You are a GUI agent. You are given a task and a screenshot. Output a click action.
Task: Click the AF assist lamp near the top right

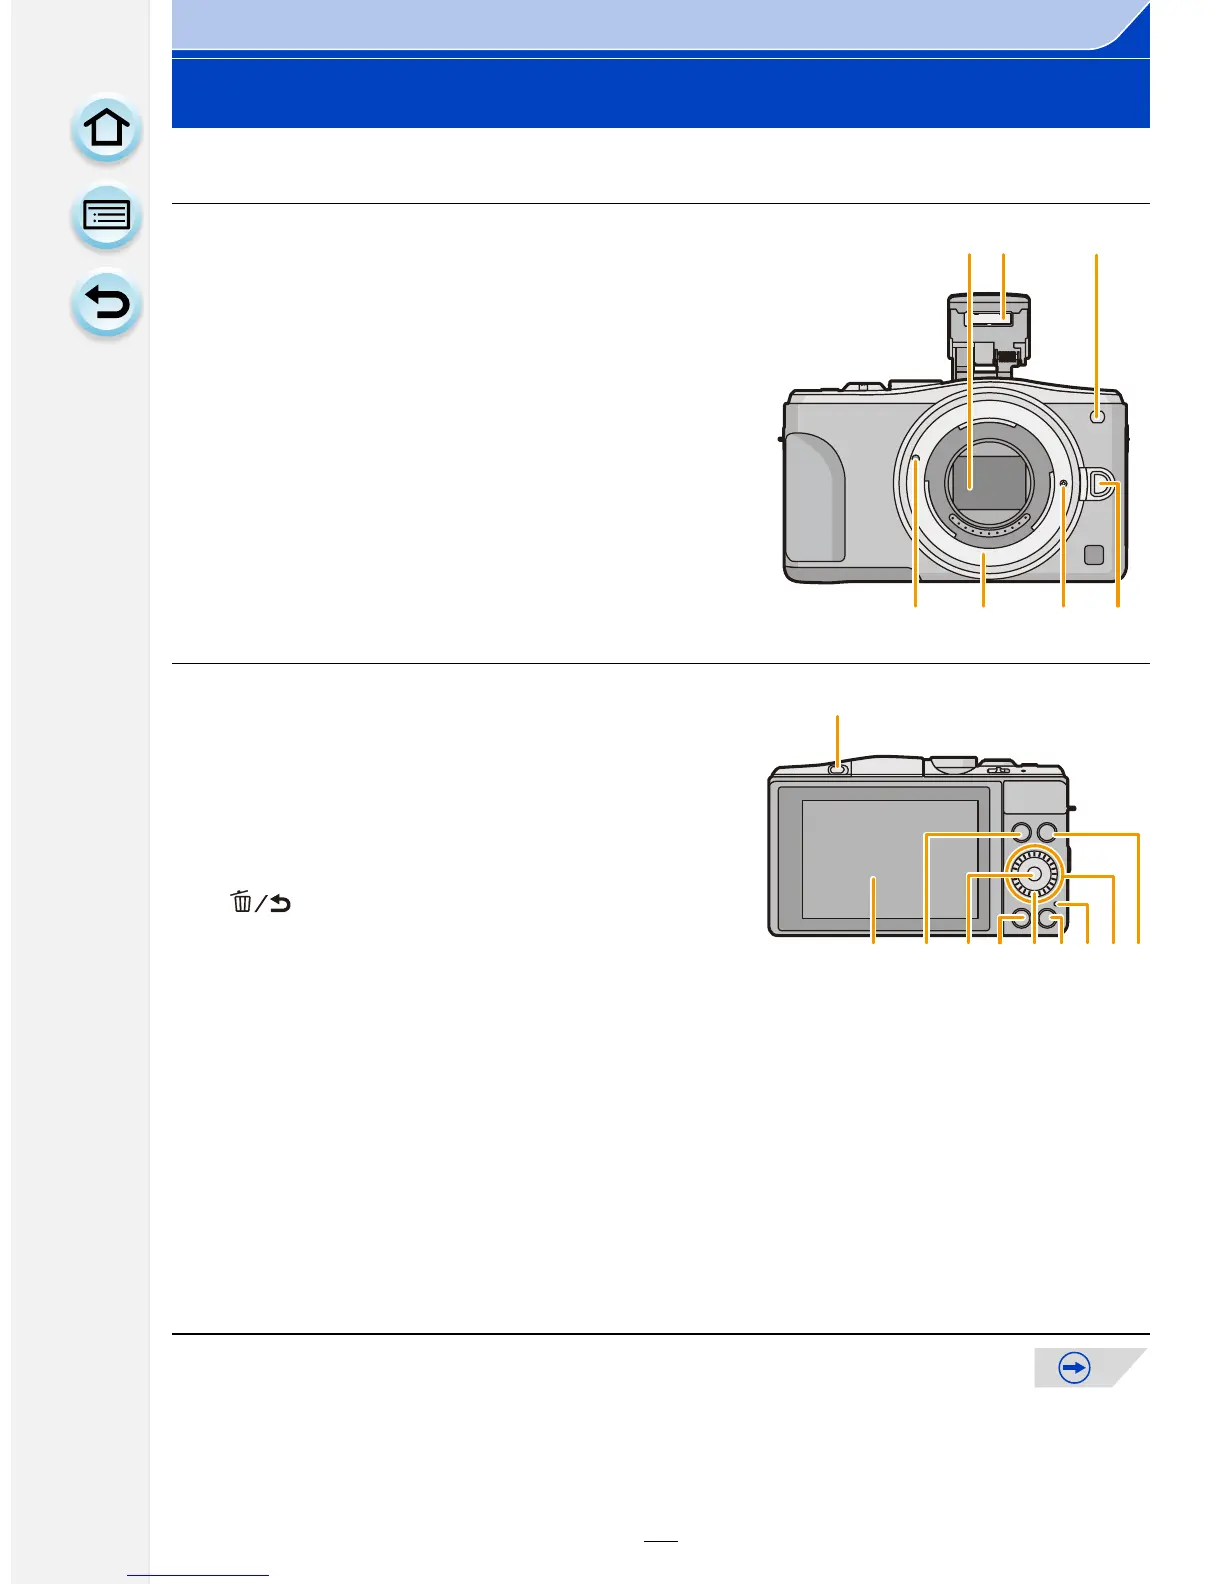tap(1097, 415)
